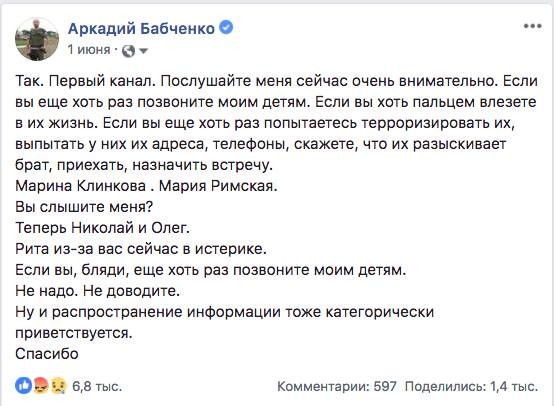Click the globe public privacy icon
The image size is (554, 406).
[128, 52]
